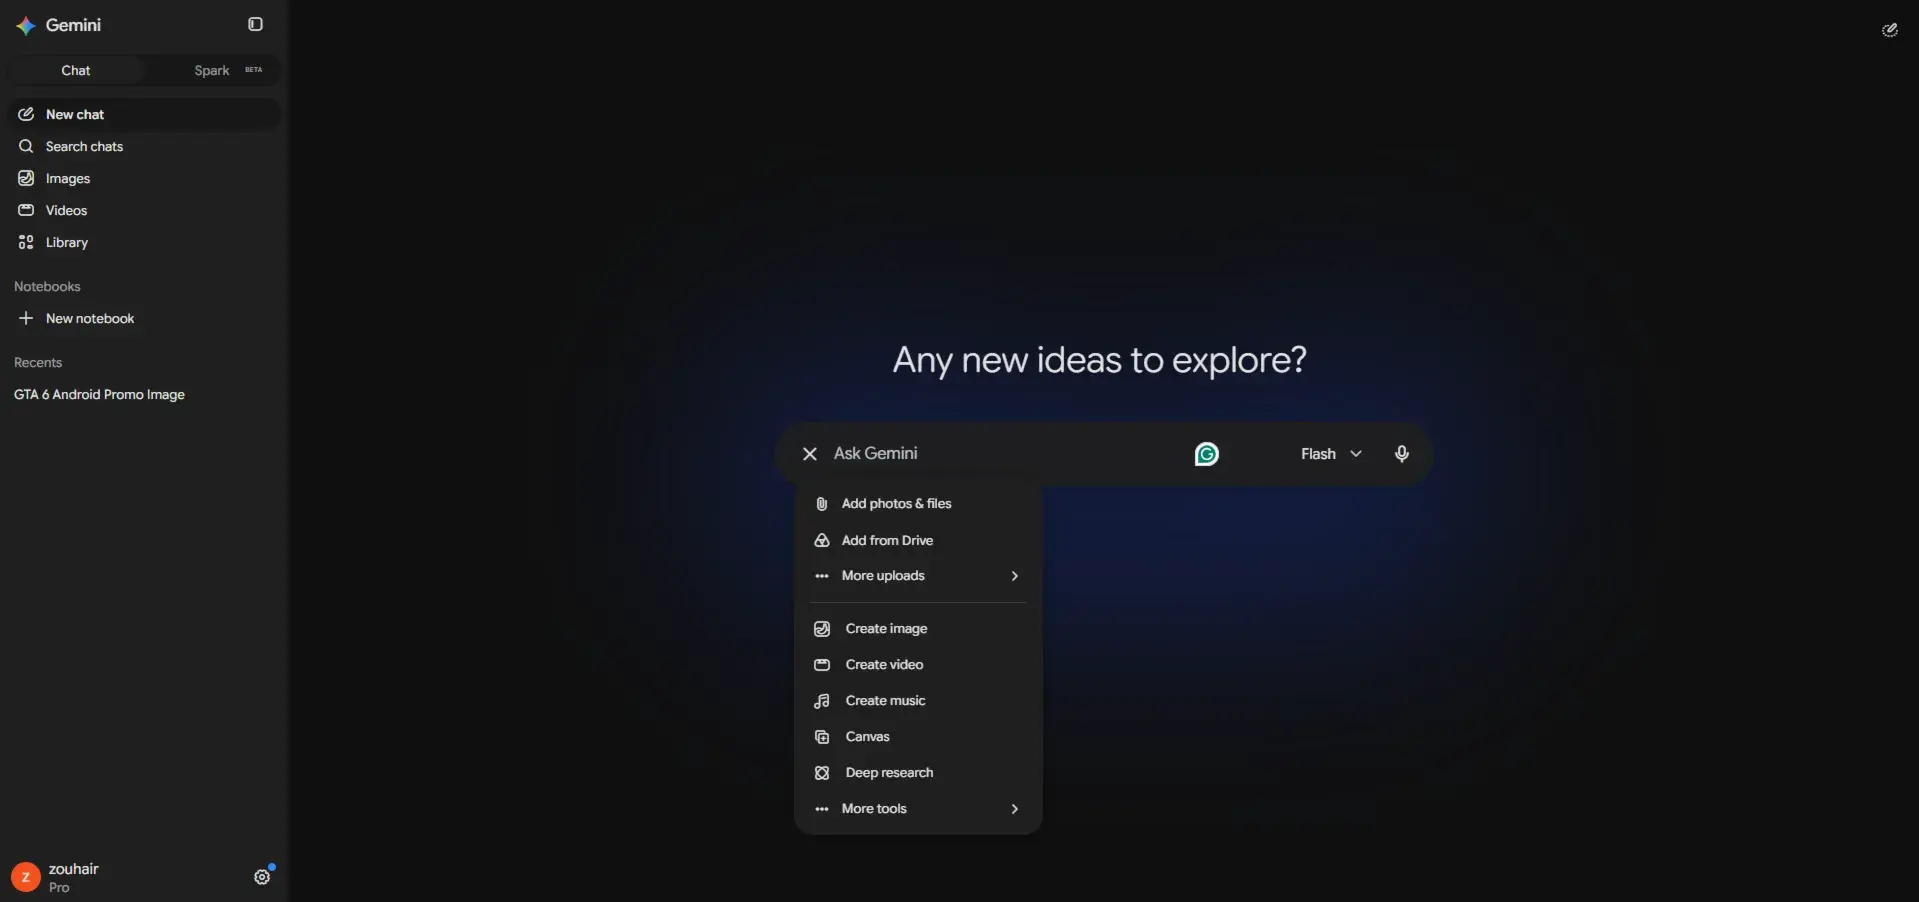Viewport: 1919px width, 902px height.
Task: Open settings gear in sidebar
Action: [262, 877]
